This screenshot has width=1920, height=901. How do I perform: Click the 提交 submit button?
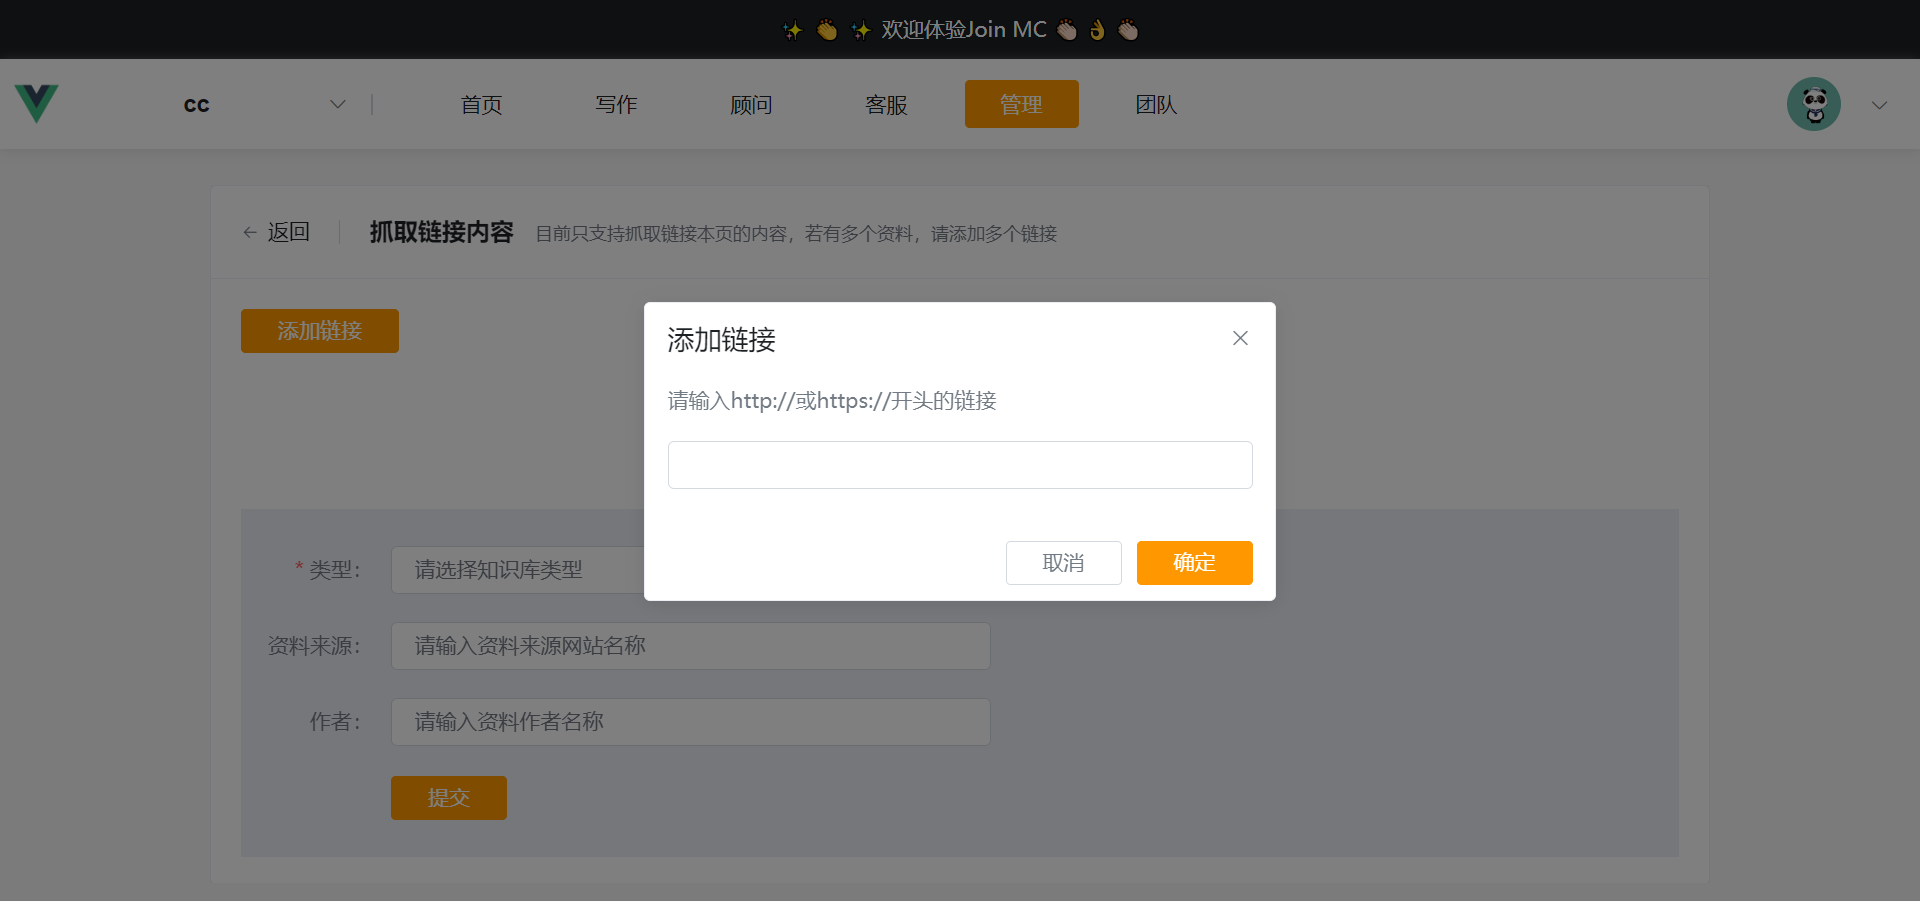tap(448, 798)
